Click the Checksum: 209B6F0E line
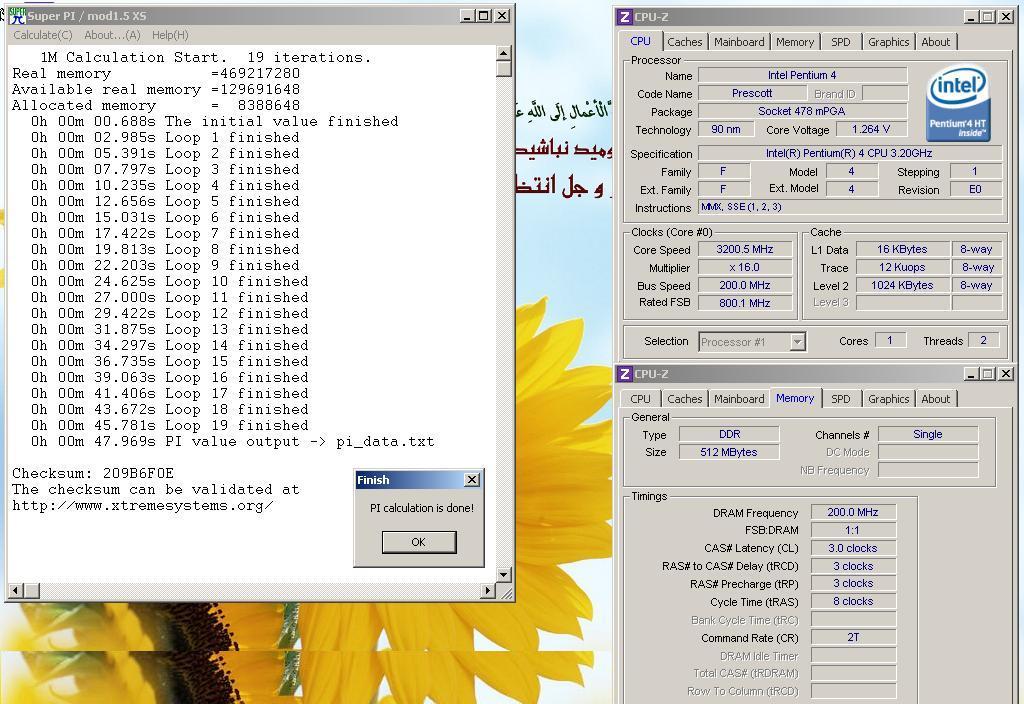 tap(93, 473)
